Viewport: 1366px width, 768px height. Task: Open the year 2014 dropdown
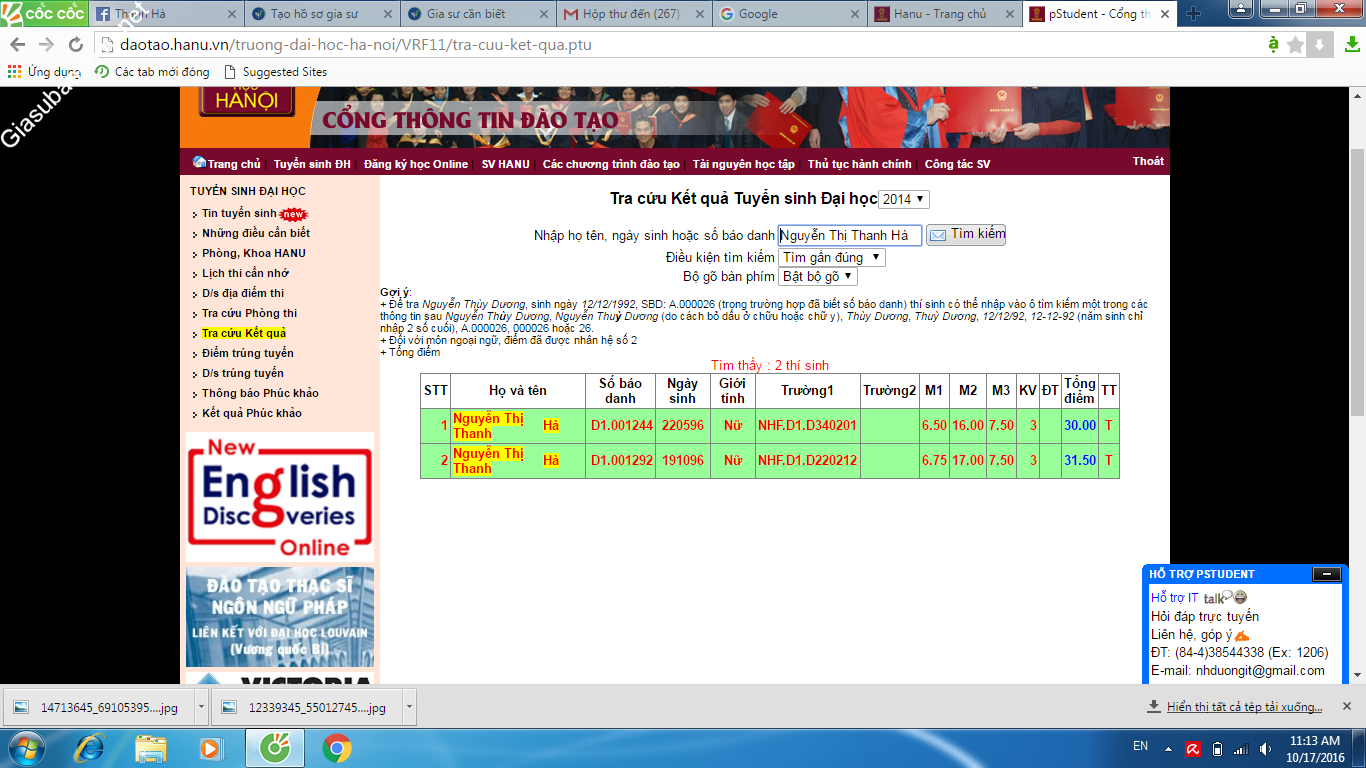[x=904, y=199]
